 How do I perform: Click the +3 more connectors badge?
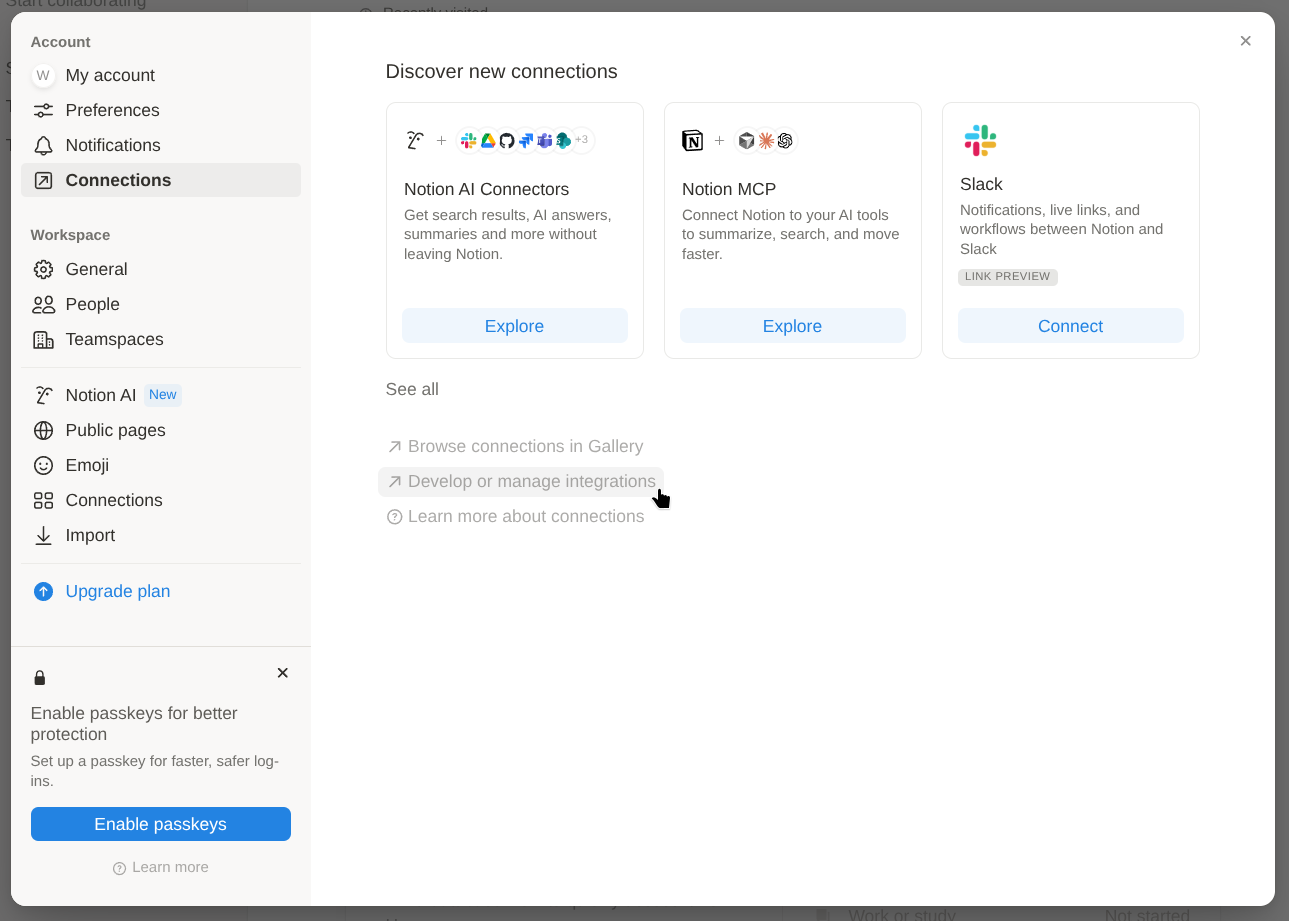(581, 140)
